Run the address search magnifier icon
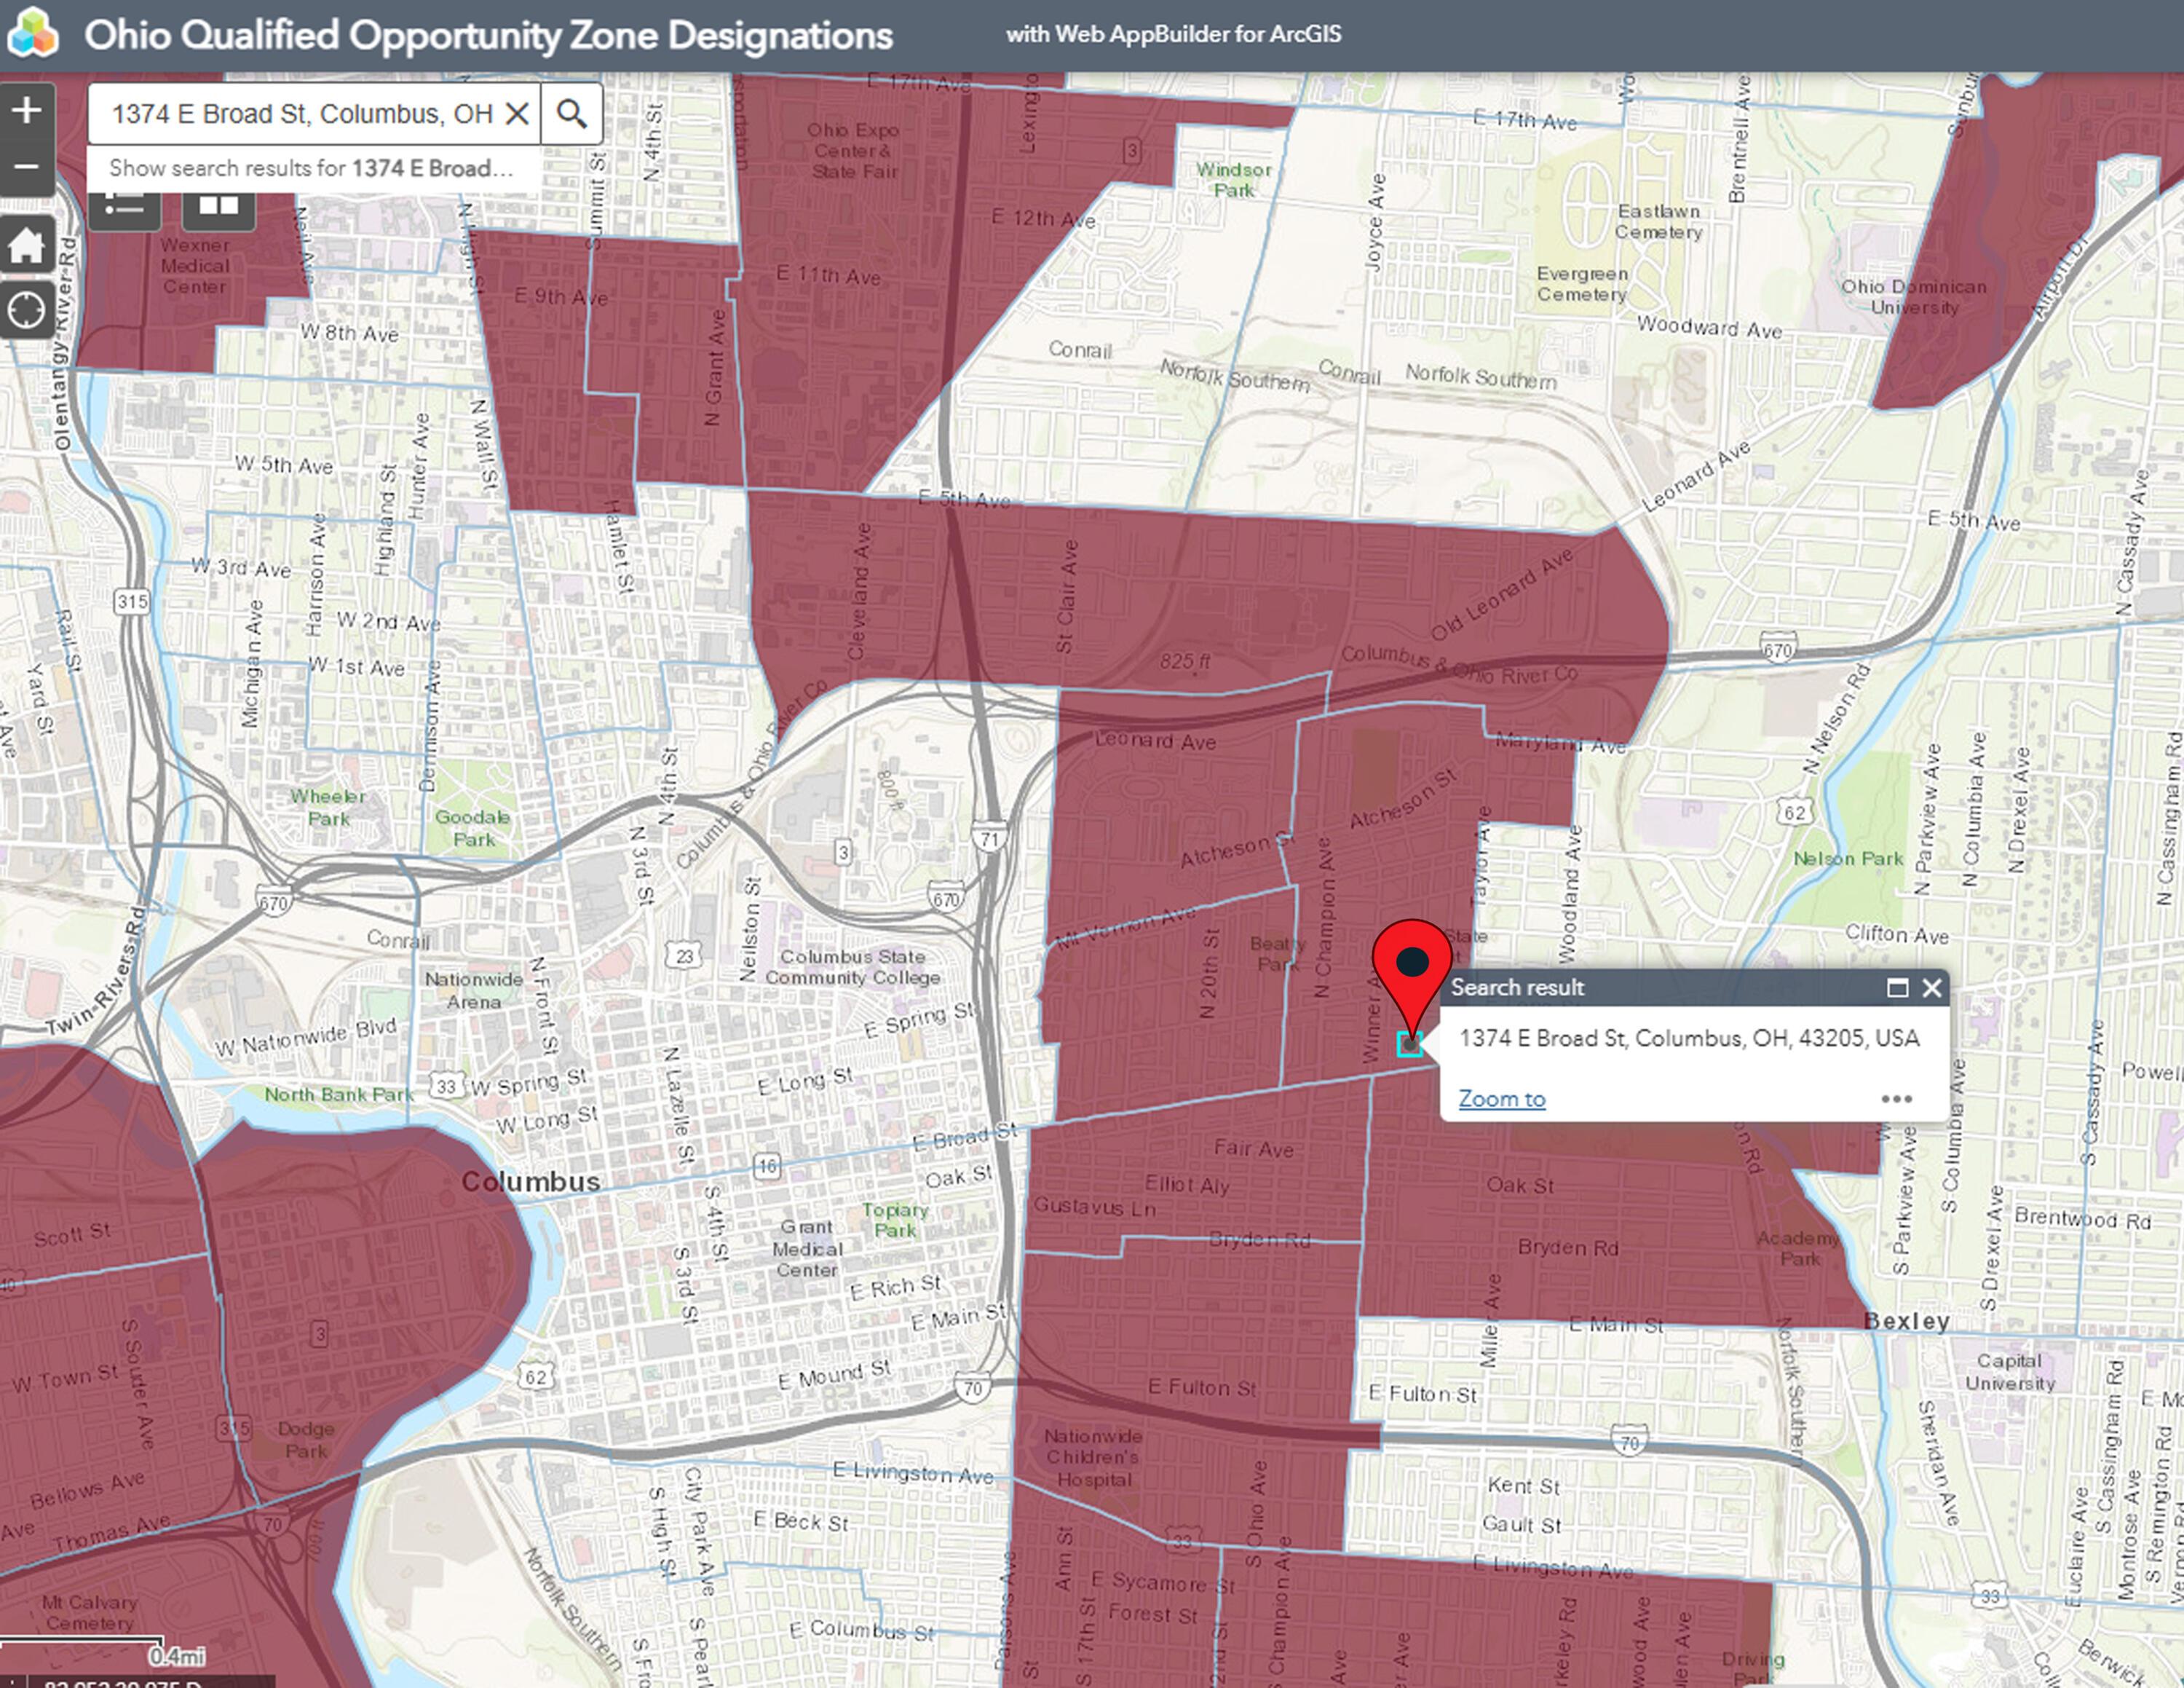 pos(572,114)
